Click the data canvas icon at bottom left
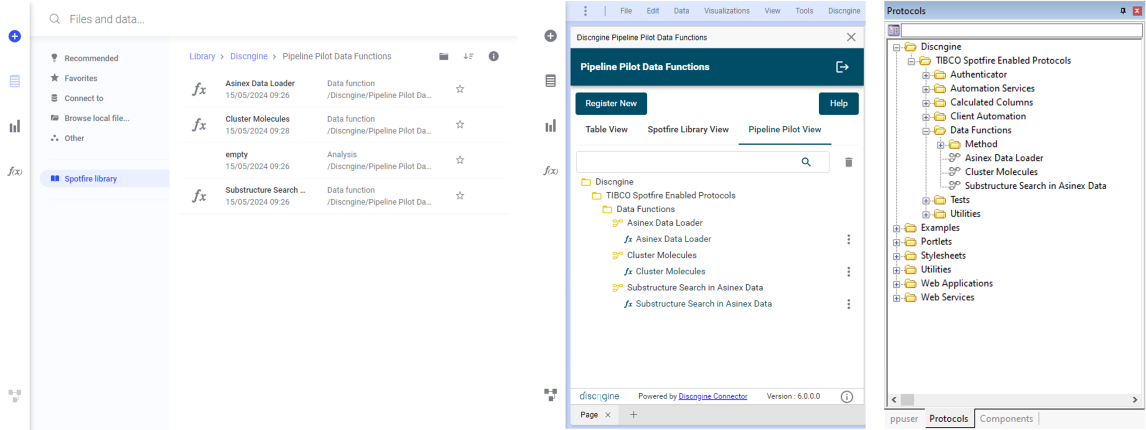This screenshot has width=1146, height=430. 15,396
